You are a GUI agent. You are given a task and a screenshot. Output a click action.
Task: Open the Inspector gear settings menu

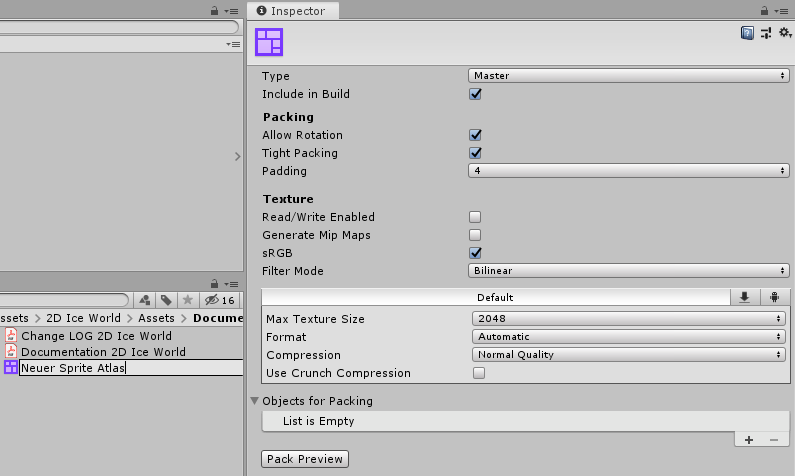[x=784, y=33]
